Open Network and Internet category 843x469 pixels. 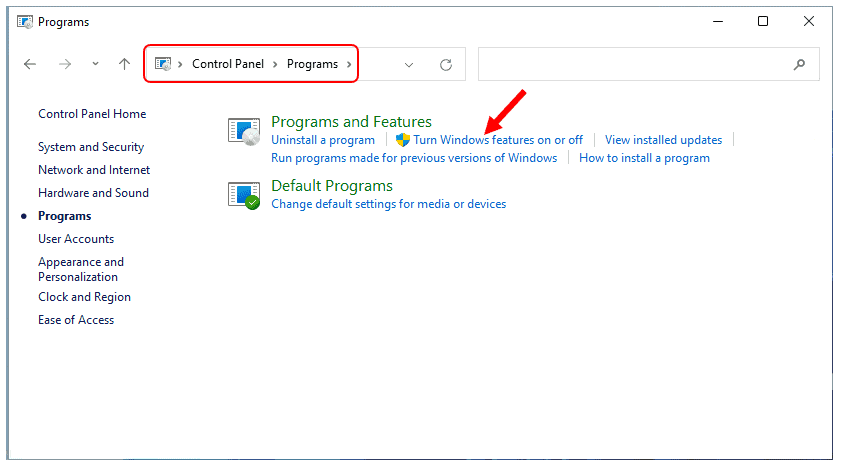tap(94, 170)
